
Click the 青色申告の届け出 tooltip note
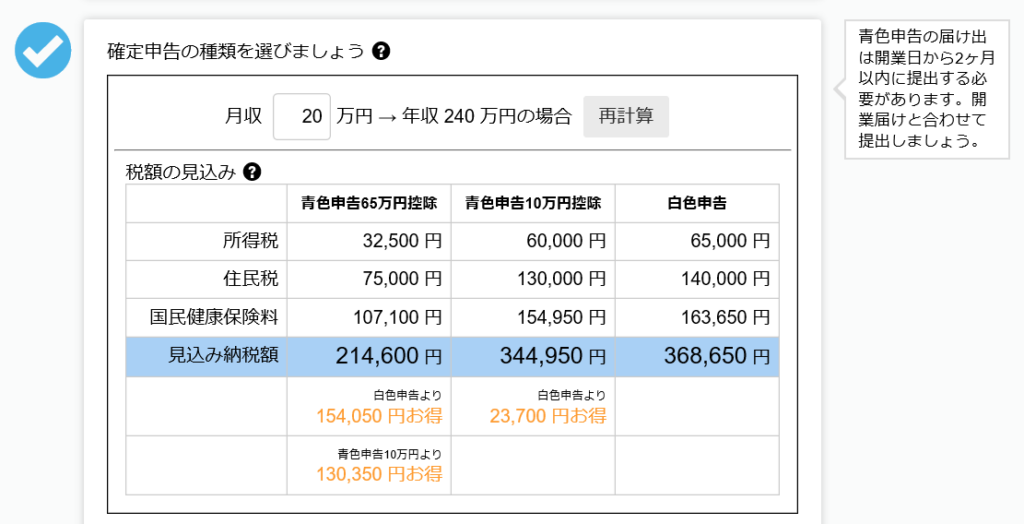927,89
